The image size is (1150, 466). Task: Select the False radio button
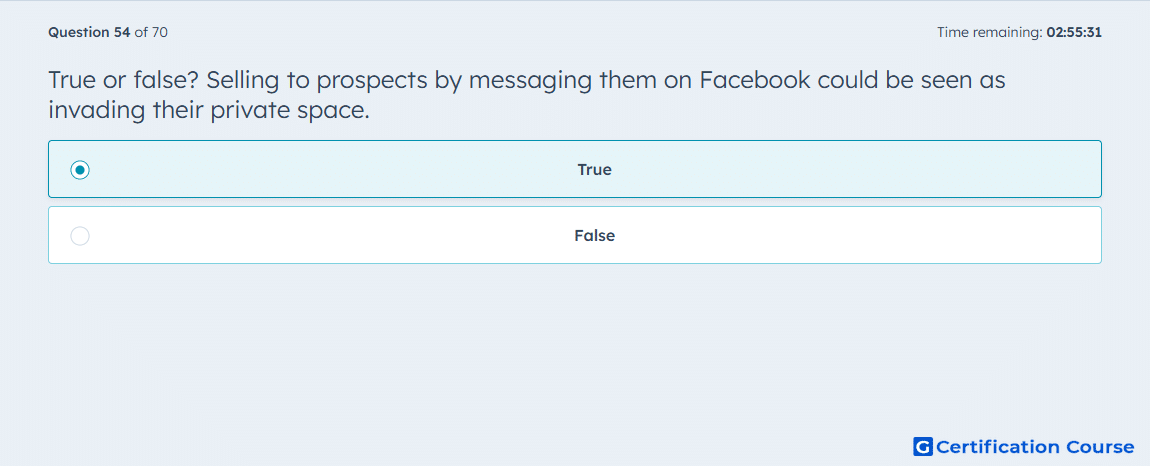tap(80, 236)
